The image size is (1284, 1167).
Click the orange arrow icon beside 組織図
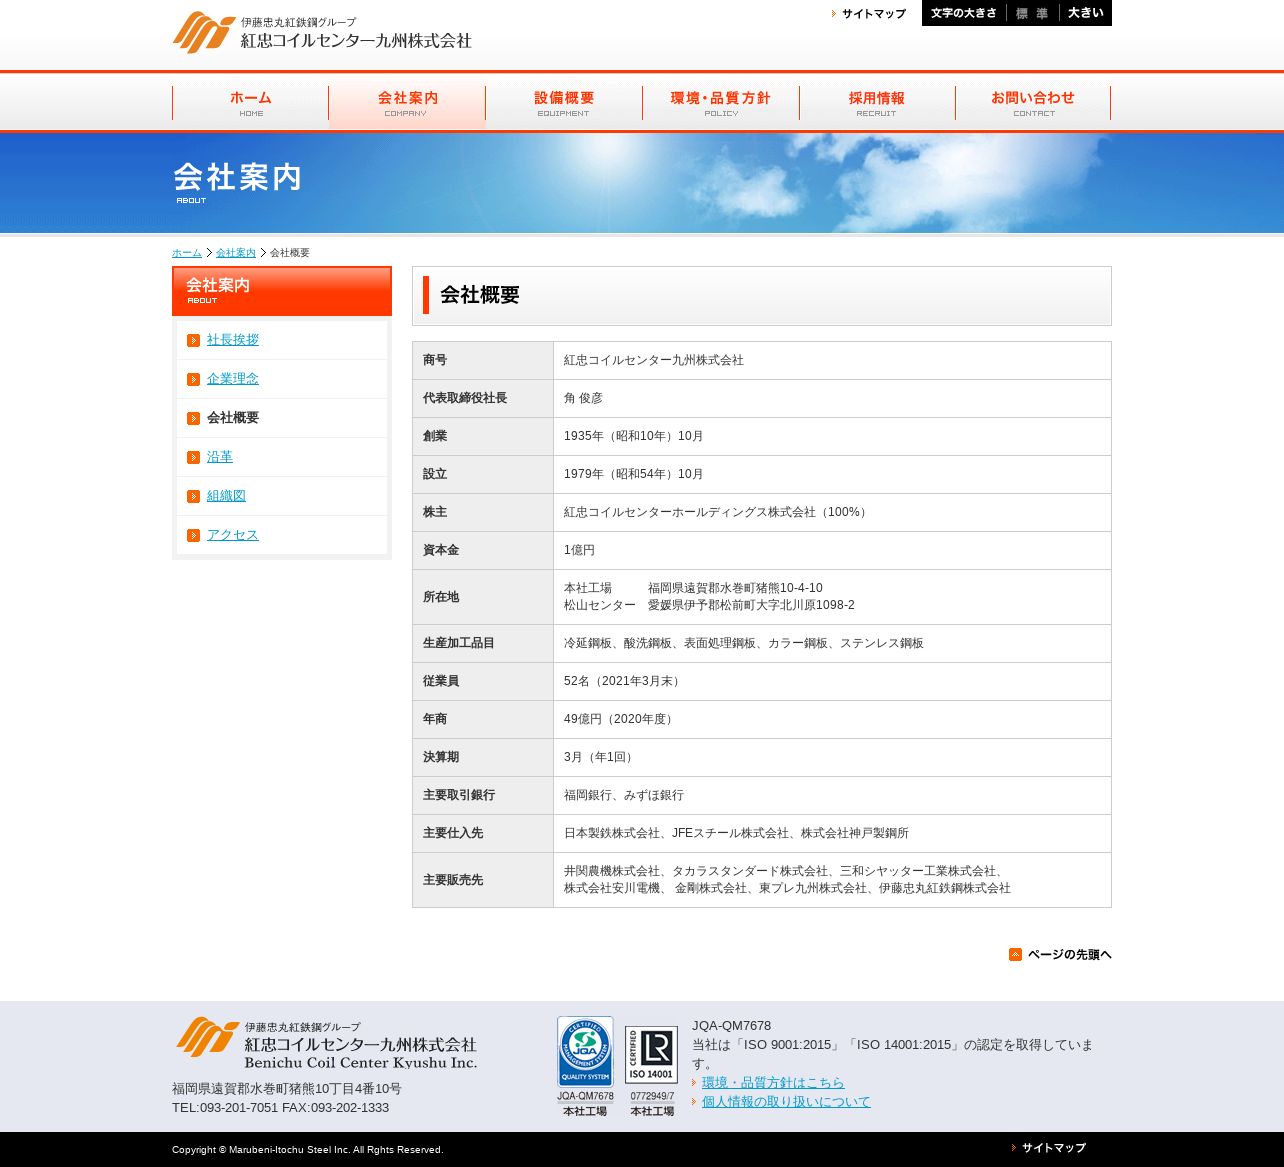coord(194,496)
